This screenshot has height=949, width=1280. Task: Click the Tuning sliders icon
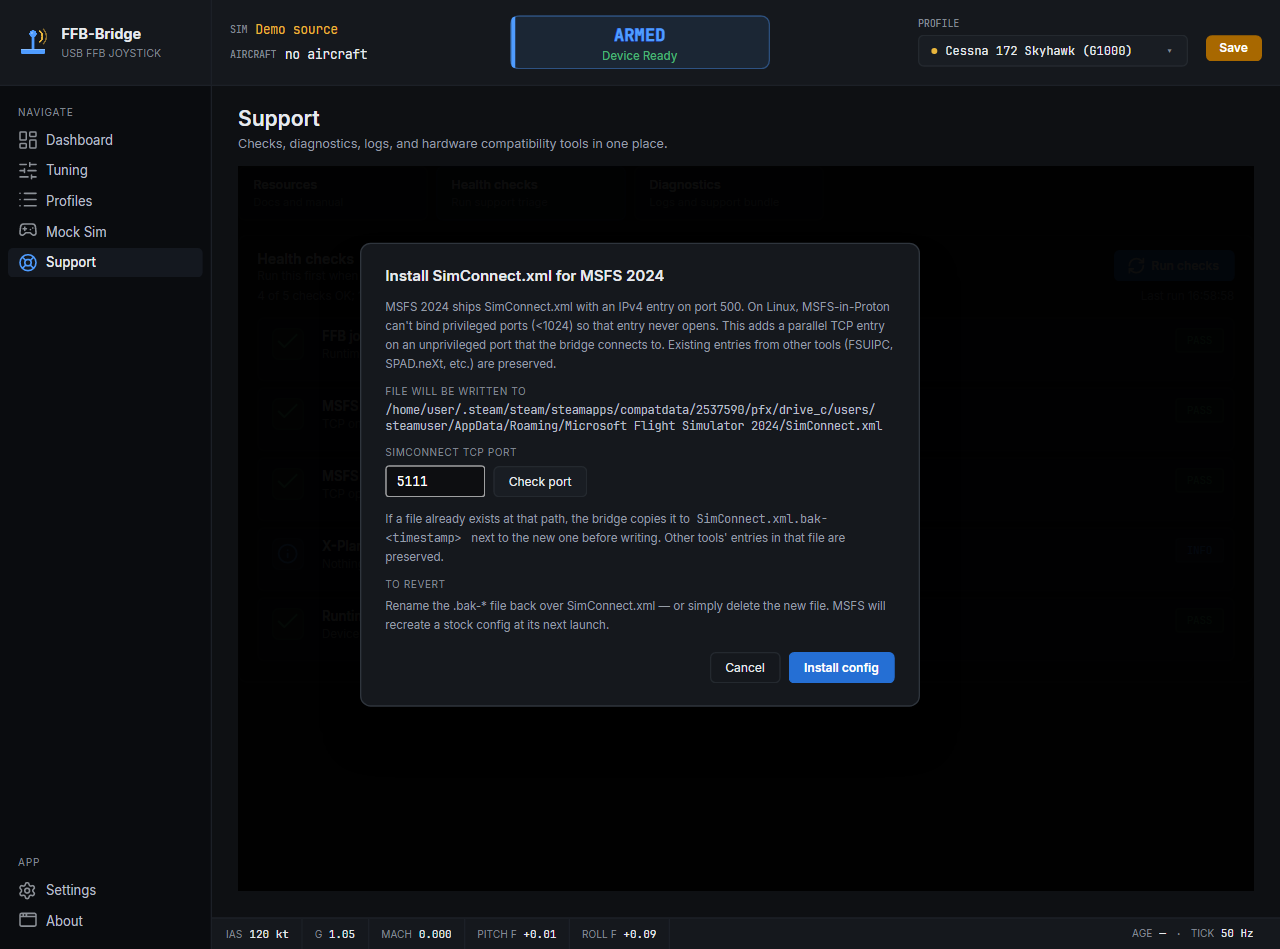pos(28,170)
